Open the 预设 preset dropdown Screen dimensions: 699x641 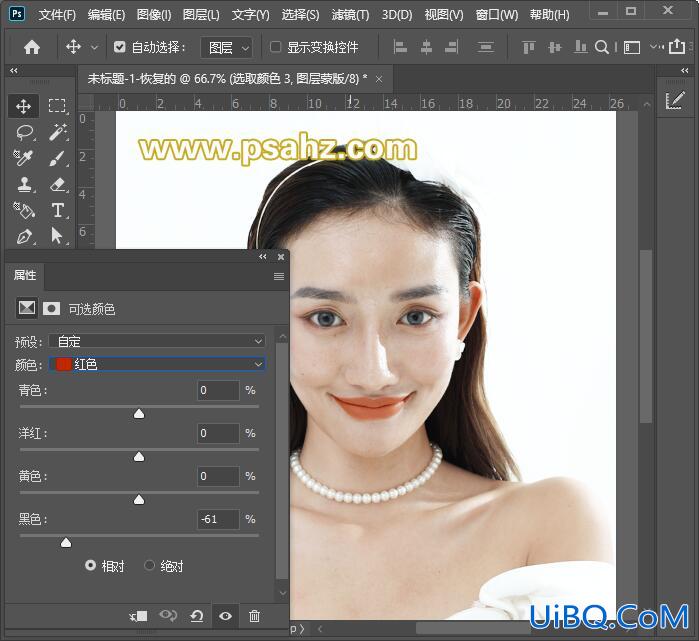tap(157, 341)
